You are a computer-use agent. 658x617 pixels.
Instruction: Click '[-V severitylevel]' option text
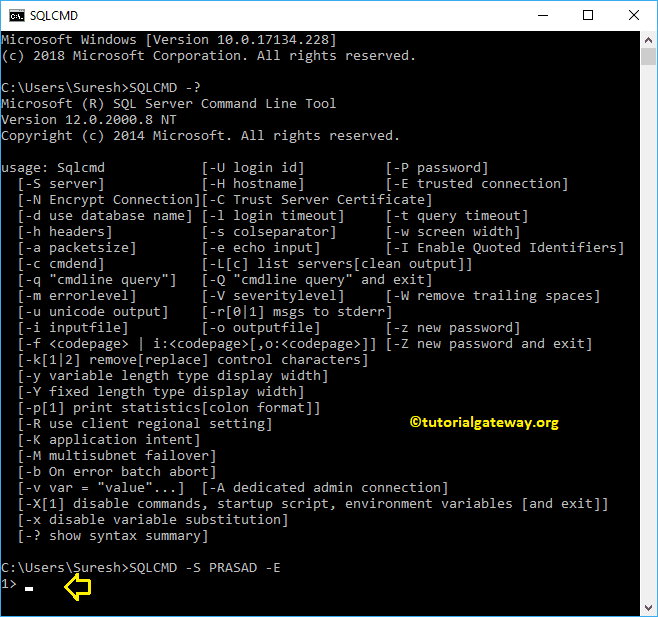tap(273, 296)
